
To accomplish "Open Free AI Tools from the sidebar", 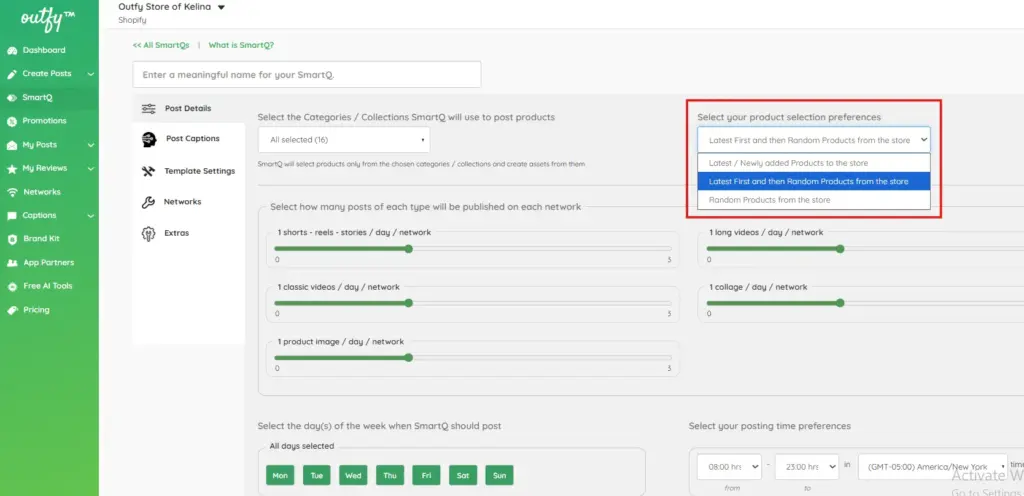I will (48, 286).
